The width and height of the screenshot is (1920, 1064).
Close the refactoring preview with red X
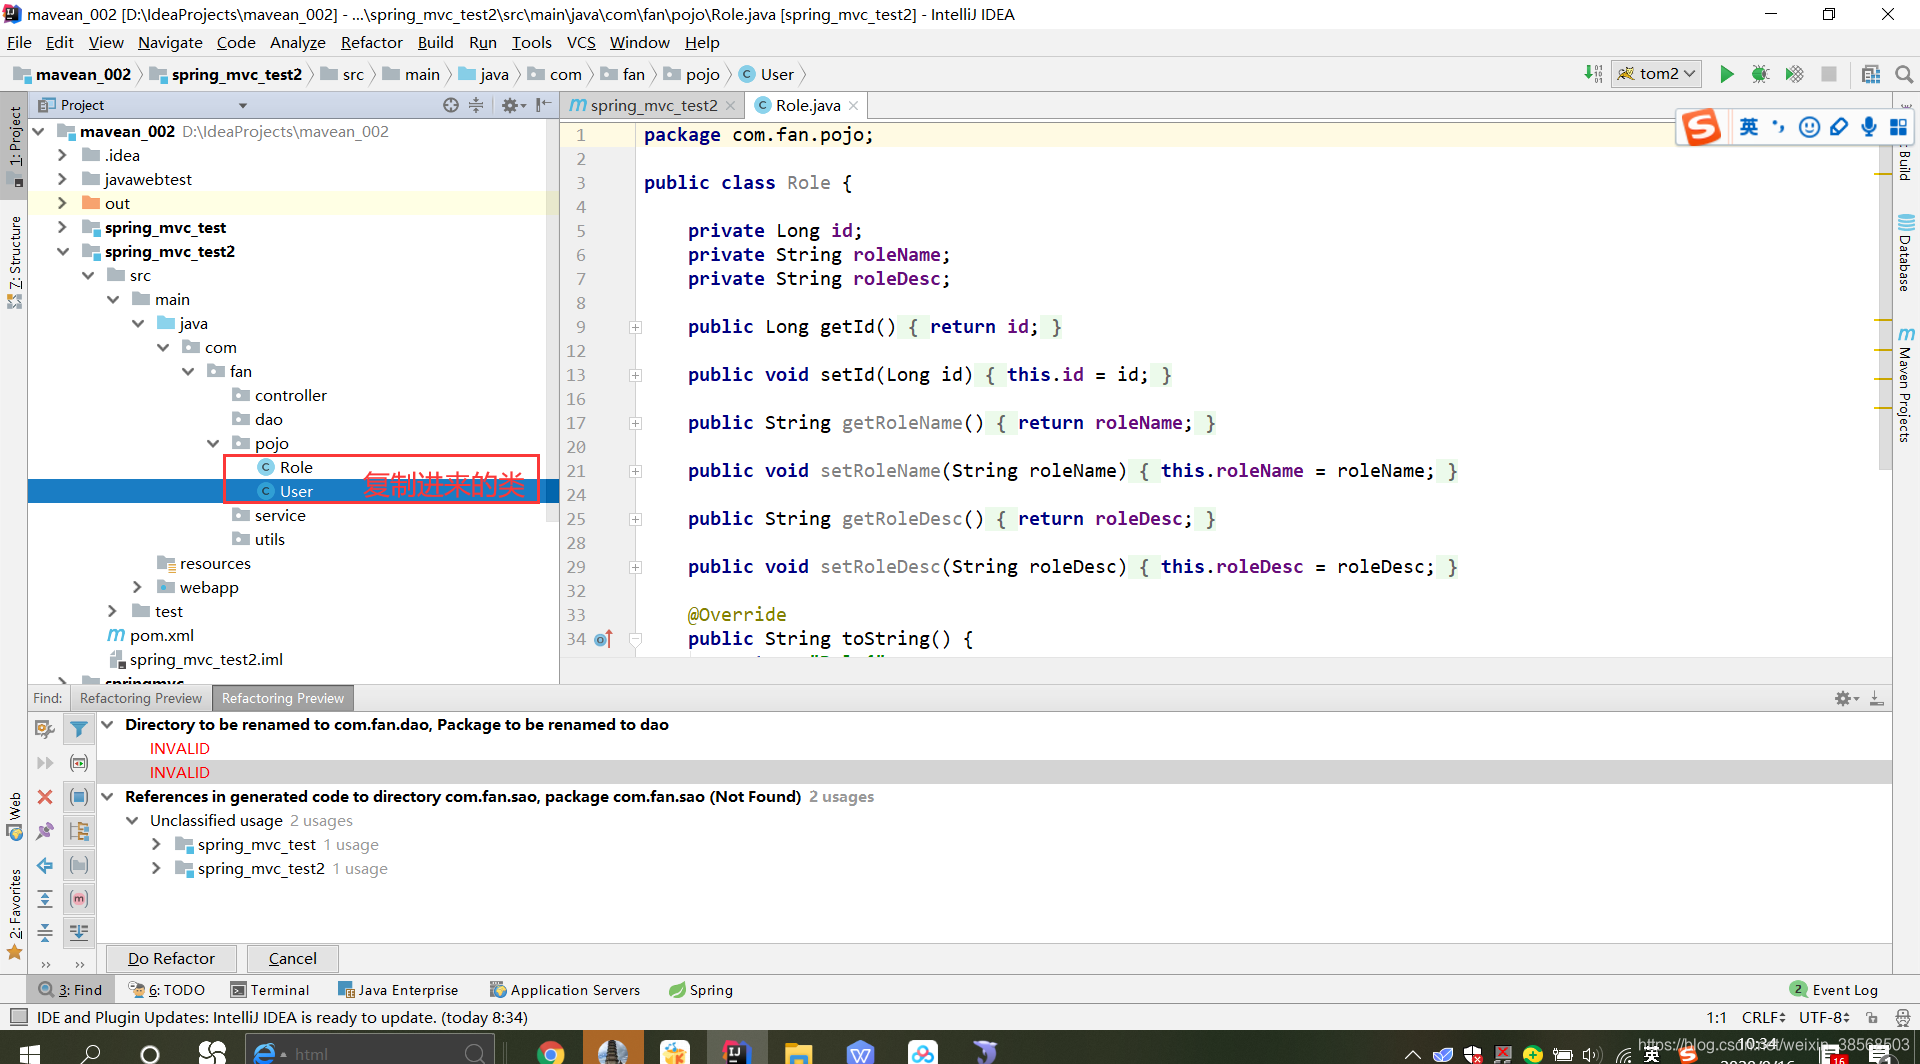click(x=45, y=797)
